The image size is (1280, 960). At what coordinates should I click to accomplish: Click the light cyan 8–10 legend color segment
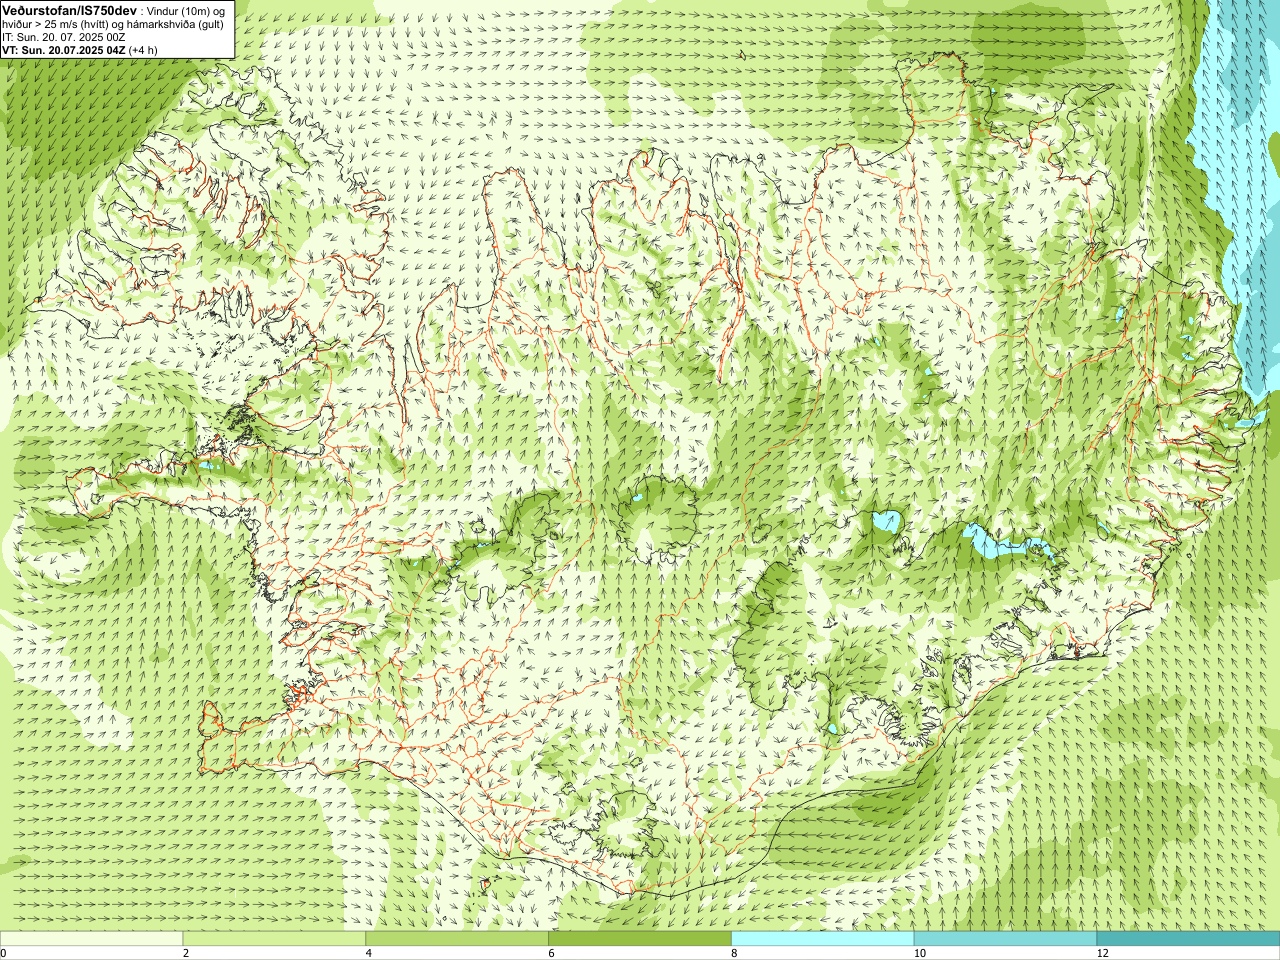[823, 939]
